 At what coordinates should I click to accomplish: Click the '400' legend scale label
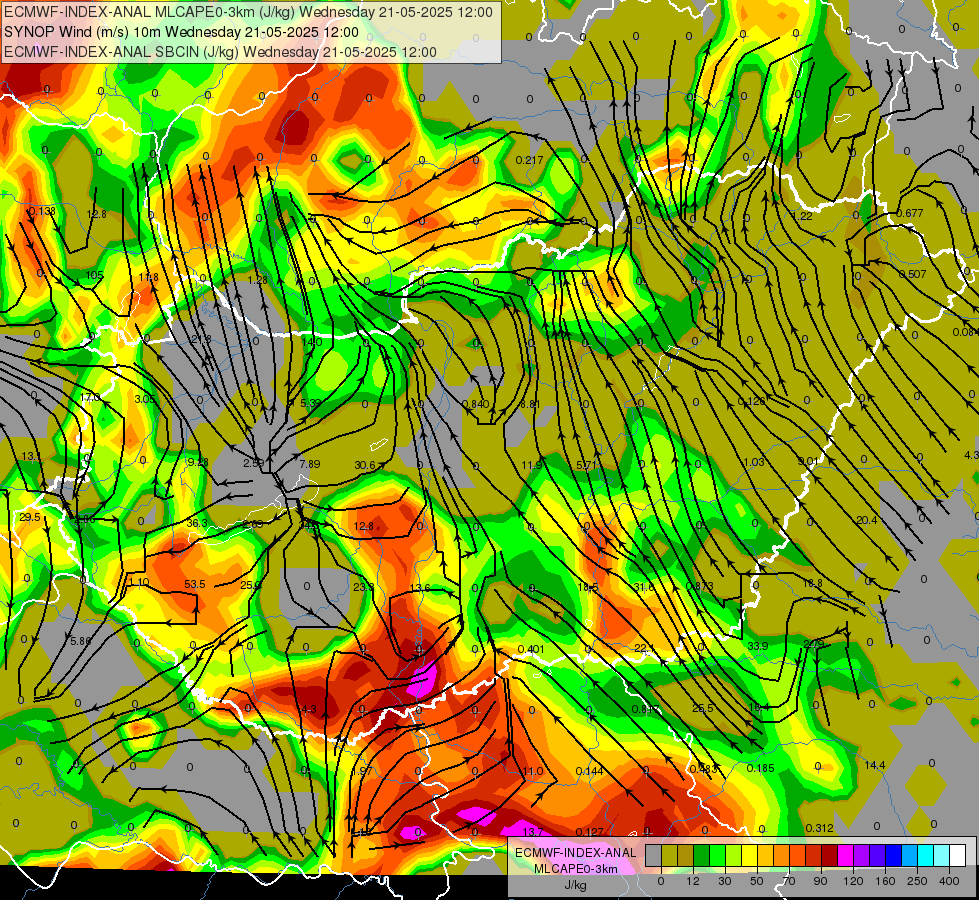[x=949, y=881]
